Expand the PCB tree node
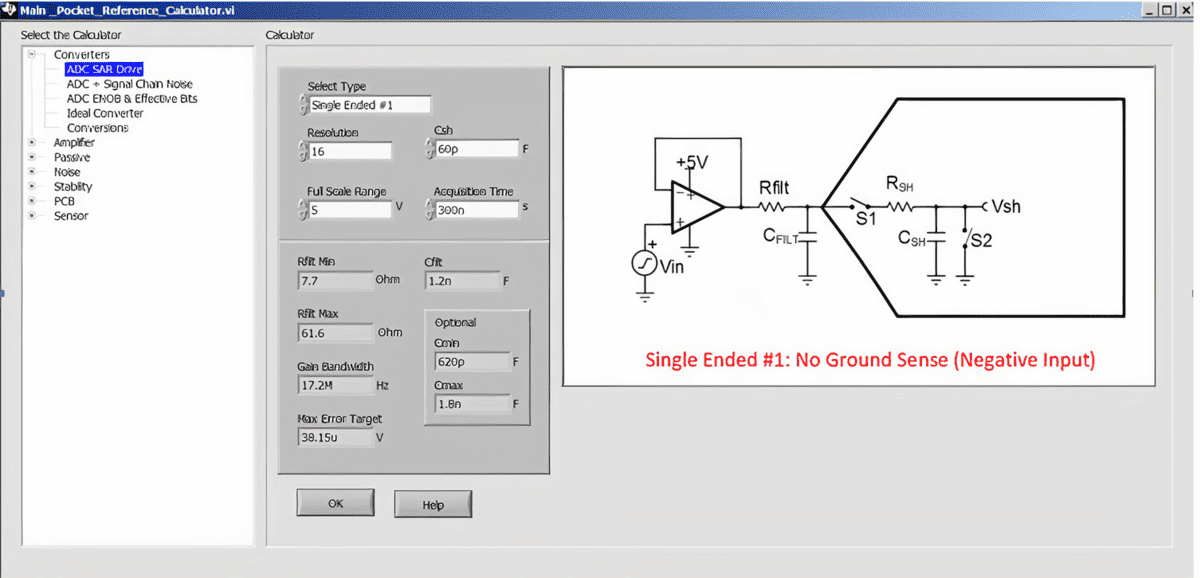1200x578 pixels. [x=32, y=201]
